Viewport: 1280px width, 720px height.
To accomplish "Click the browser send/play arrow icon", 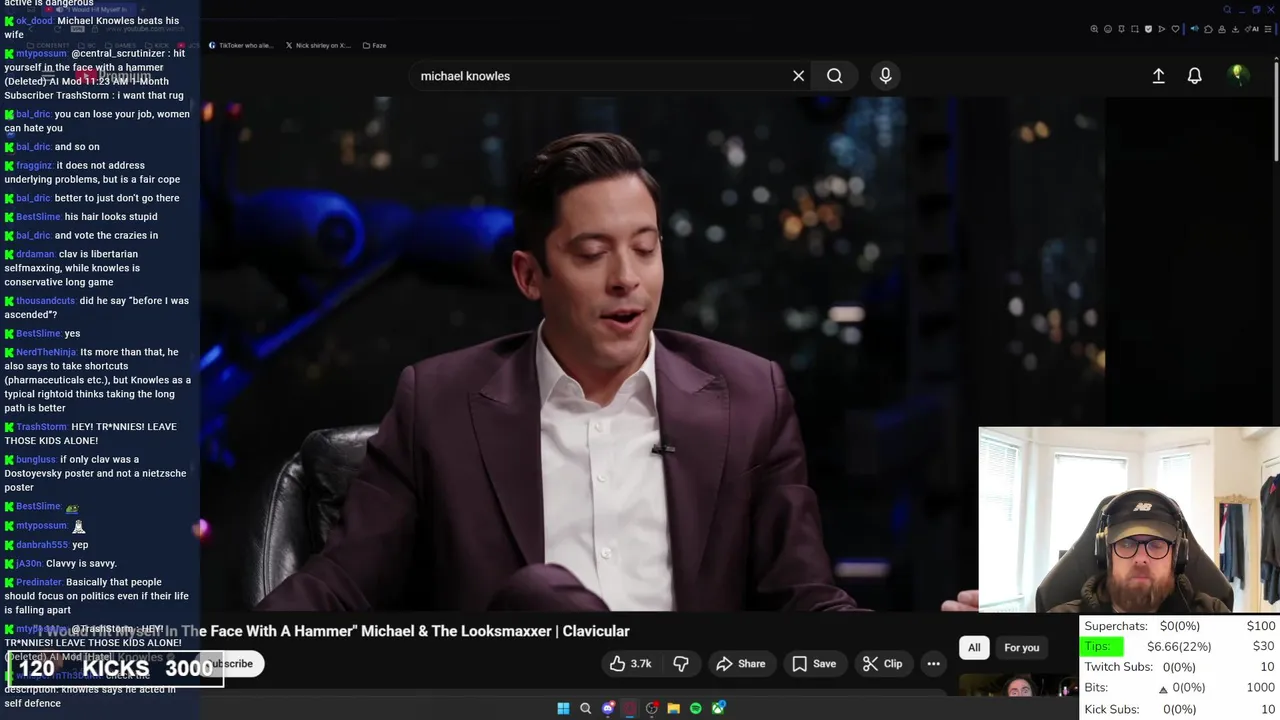I will pyautogui.click(x=1162, y=29).
